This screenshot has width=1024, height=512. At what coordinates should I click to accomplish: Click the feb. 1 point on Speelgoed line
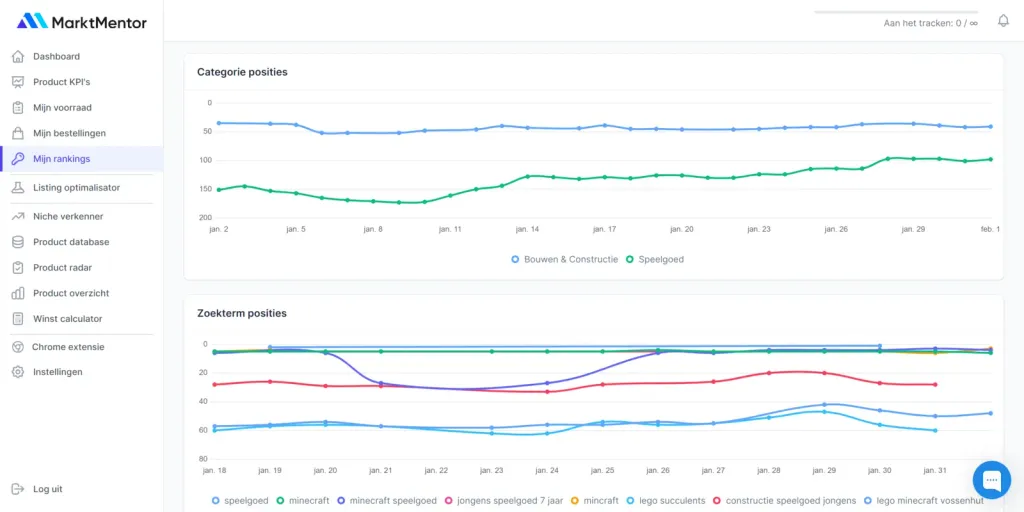[991, 159]
